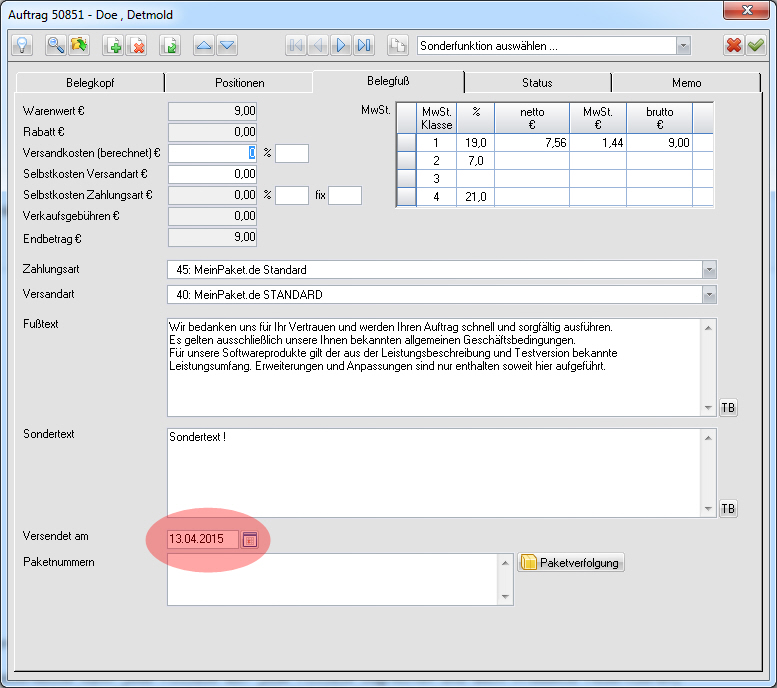The width and height of the screenshot is (777, 688).
Task: Open the Versandart dropdown
Action: click(709, 295)
